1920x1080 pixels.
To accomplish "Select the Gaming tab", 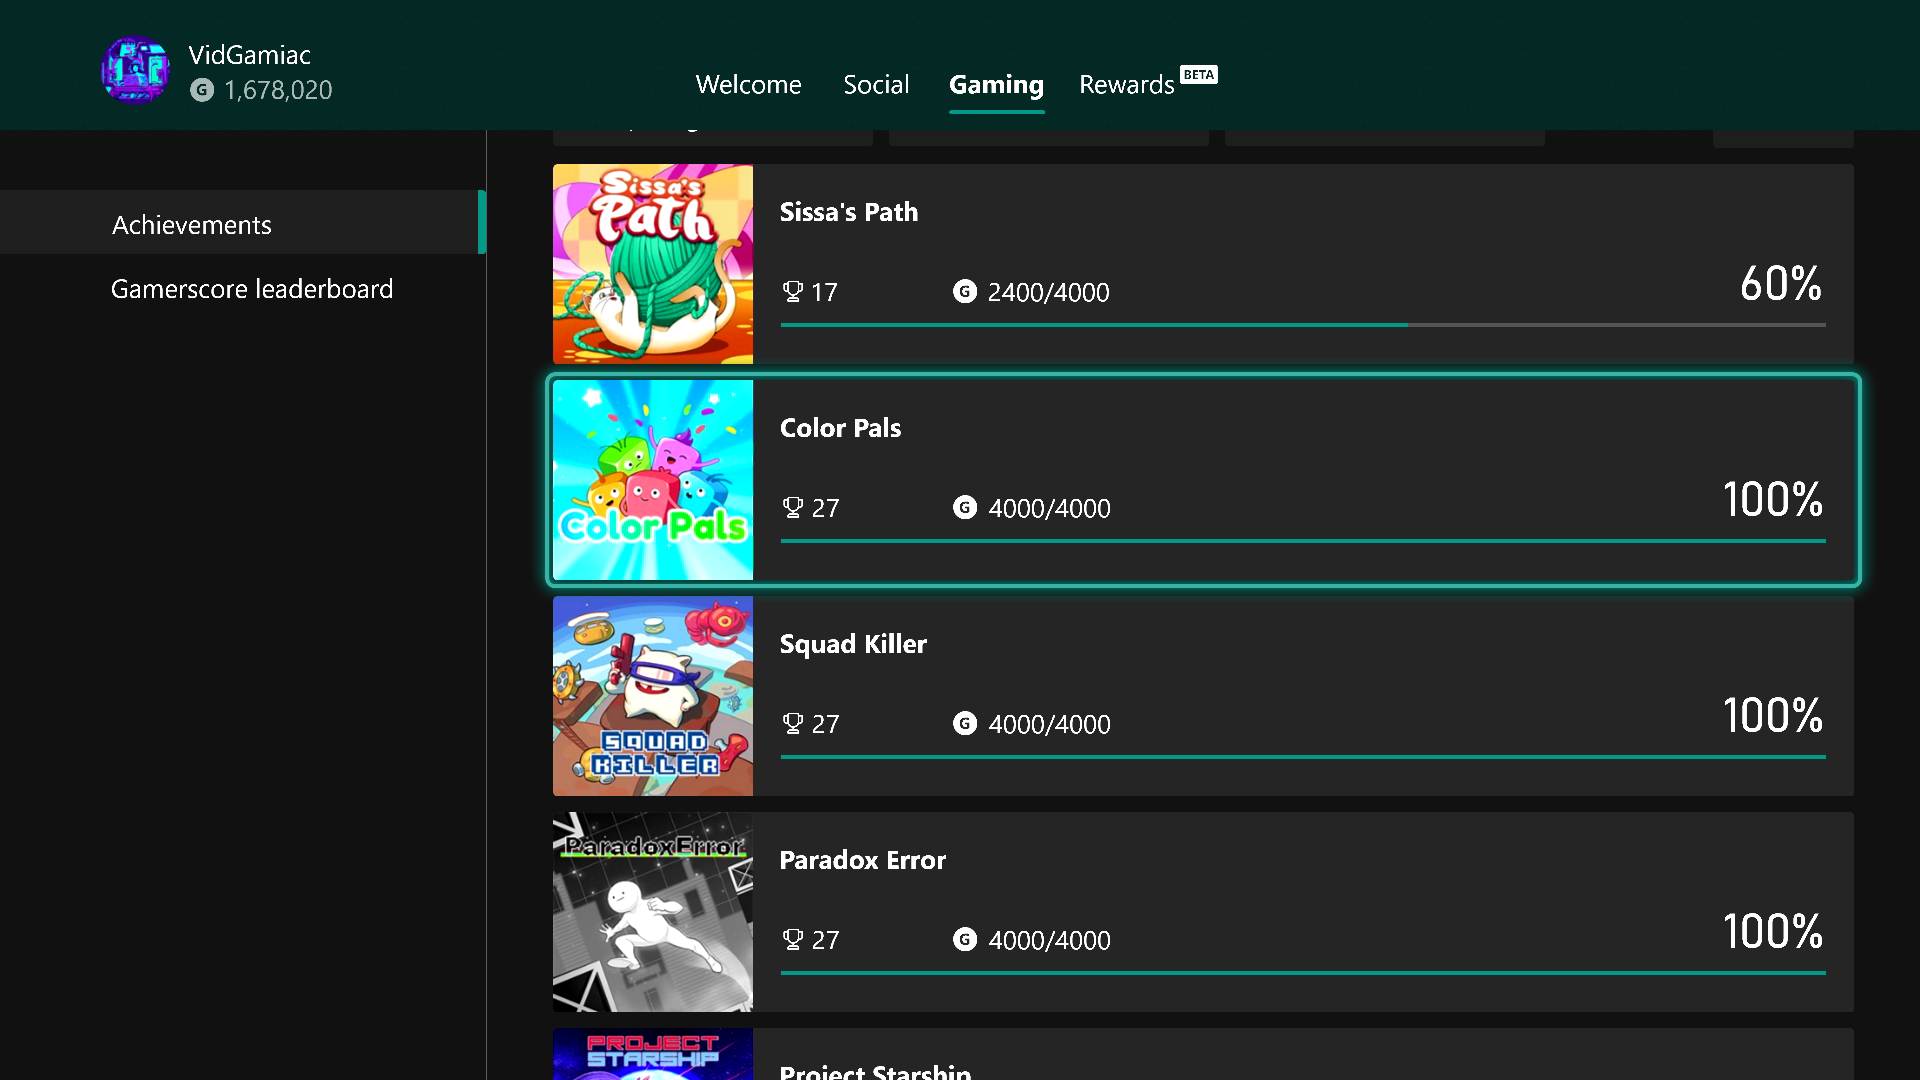I will [996, 85].
